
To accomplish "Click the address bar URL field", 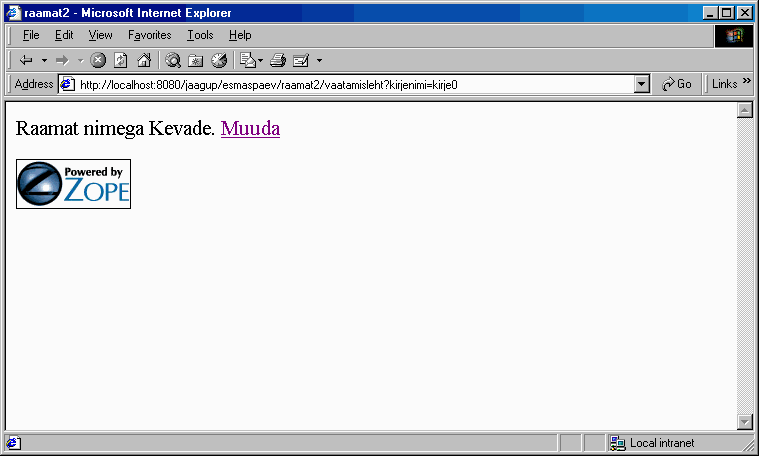I will pos(356,85).
